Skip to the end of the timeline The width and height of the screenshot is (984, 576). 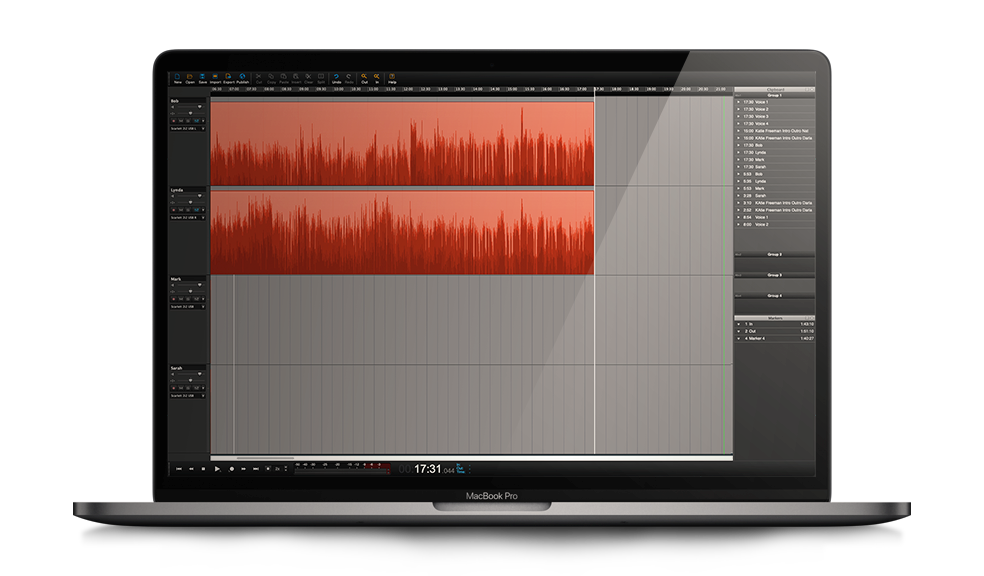pyautogui.click(x=255, y=469)
